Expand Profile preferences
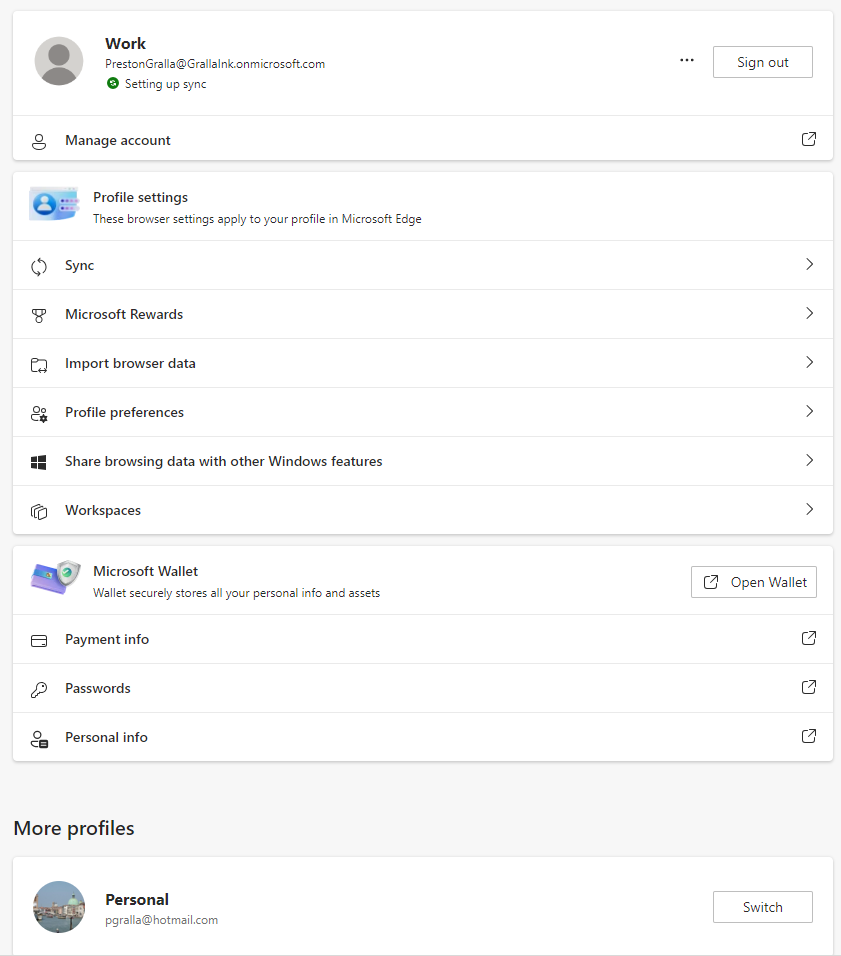Screen dimensions: 841x956 click(809, 412)
